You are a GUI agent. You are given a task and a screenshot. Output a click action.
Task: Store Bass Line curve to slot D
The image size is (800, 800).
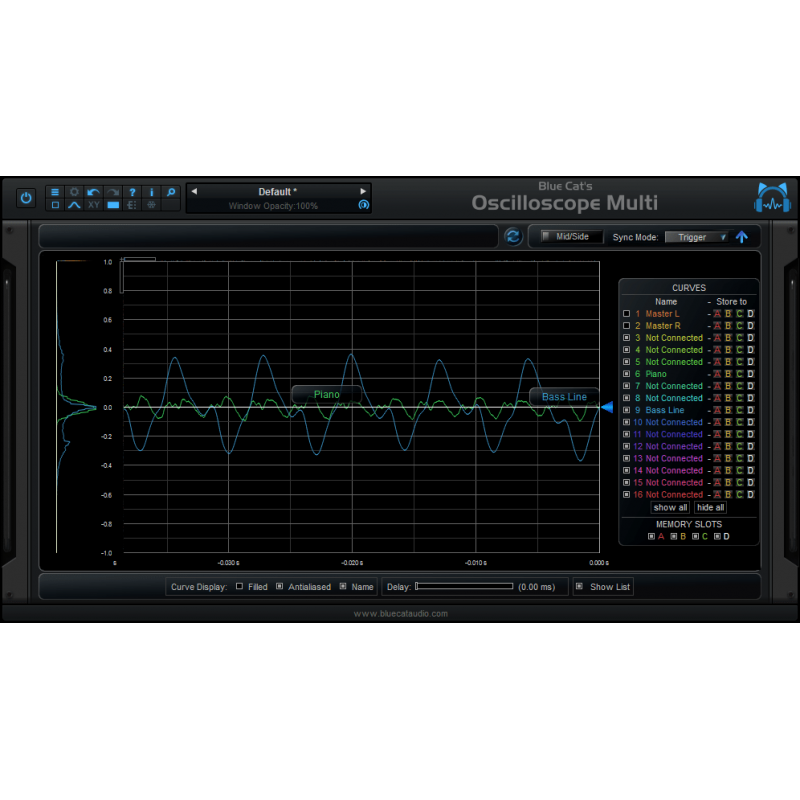click(x=749, y=410)
